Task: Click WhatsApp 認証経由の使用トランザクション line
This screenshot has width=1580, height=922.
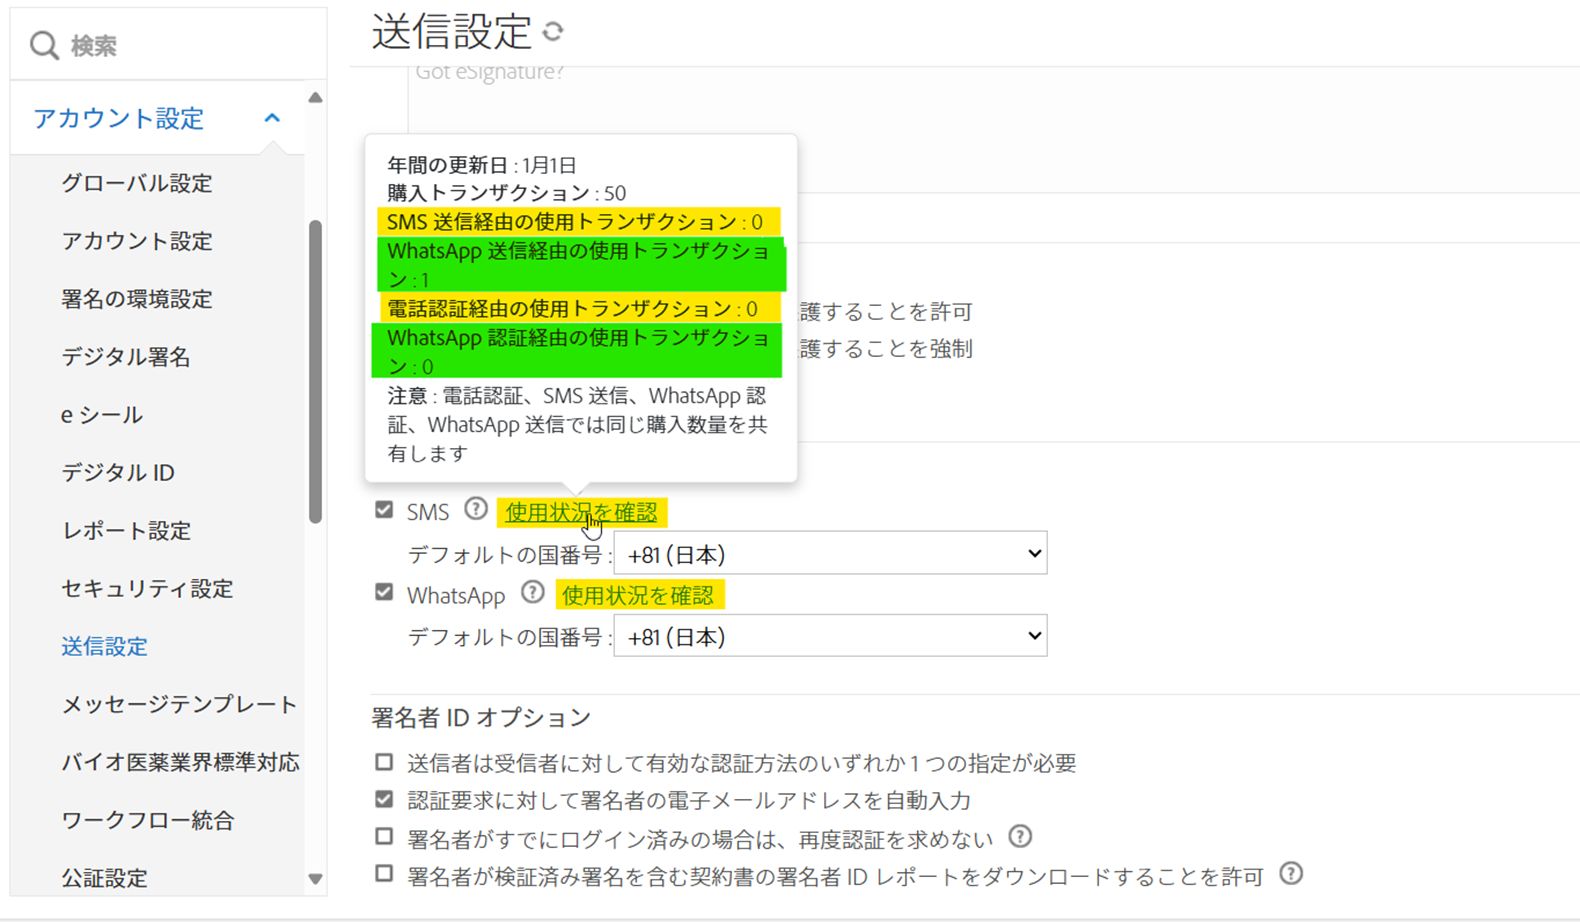Action: (580, 352)
